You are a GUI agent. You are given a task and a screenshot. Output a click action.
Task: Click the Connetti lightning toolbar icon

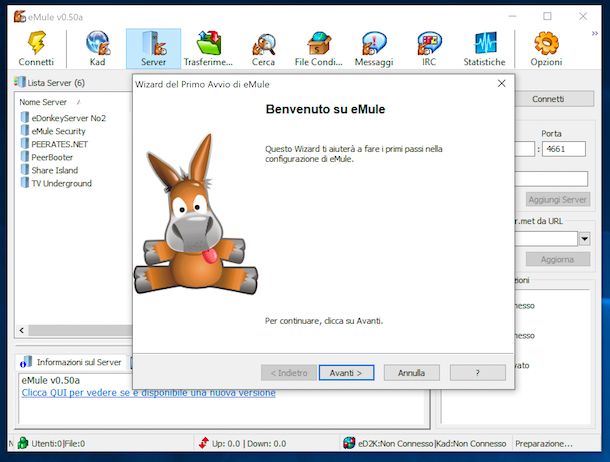[36, 43]
